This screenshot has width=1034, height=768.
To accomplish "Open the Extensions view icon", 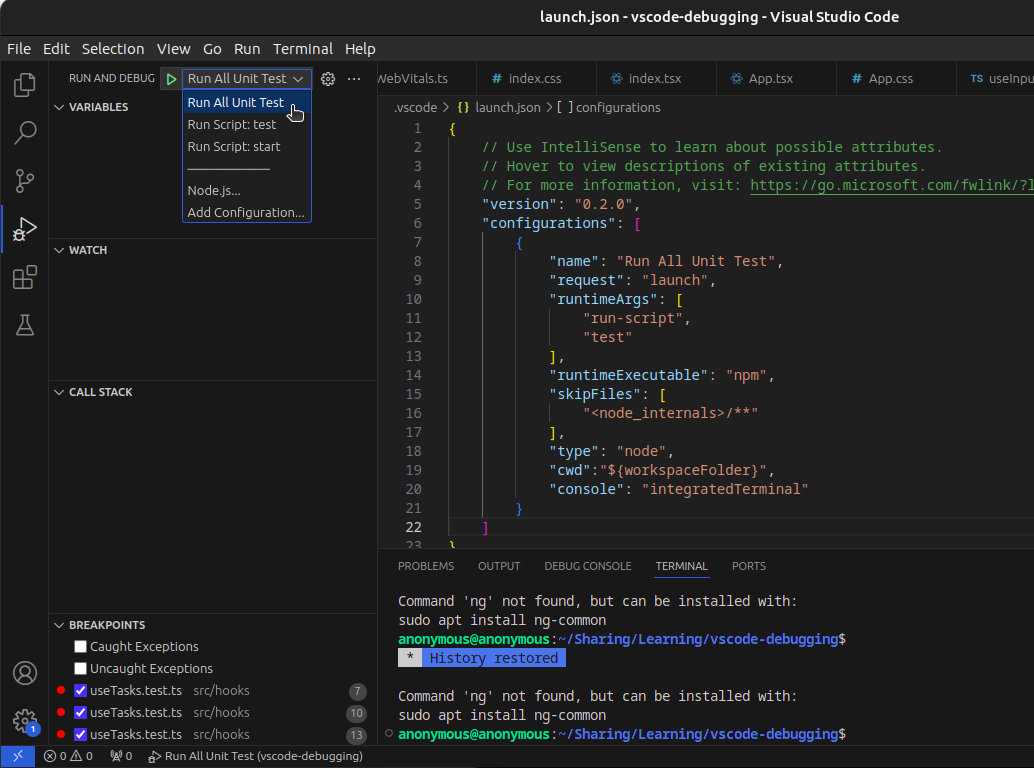I will (25, 277).
